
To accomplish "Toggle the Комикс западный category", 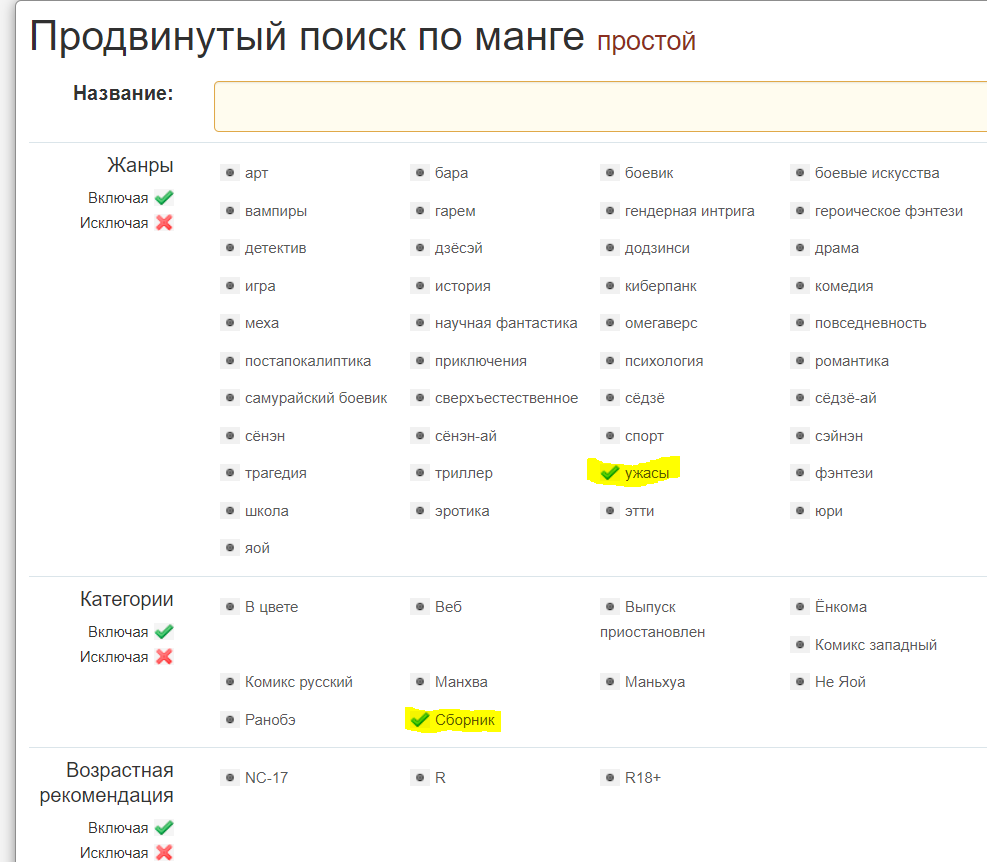I will click(x=875, y=645).
